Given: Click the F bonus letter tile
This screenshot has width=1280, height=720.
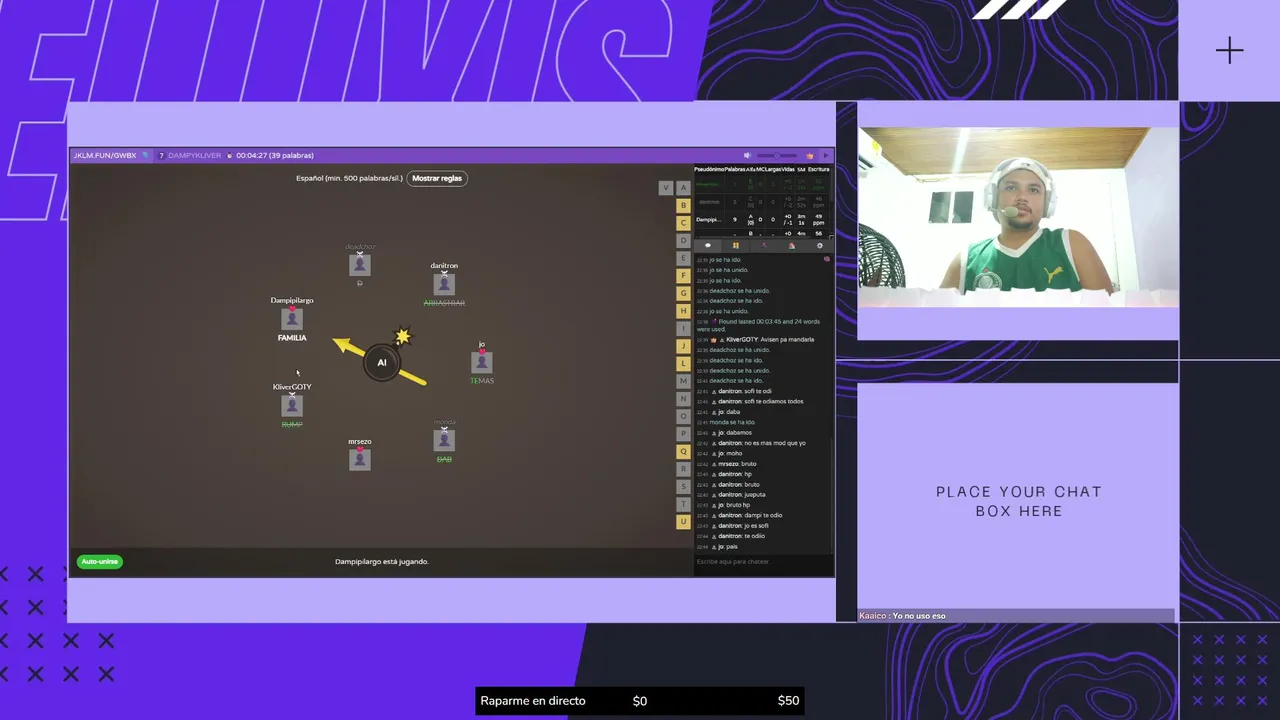Looking at the screenshot, I should 684,276.
